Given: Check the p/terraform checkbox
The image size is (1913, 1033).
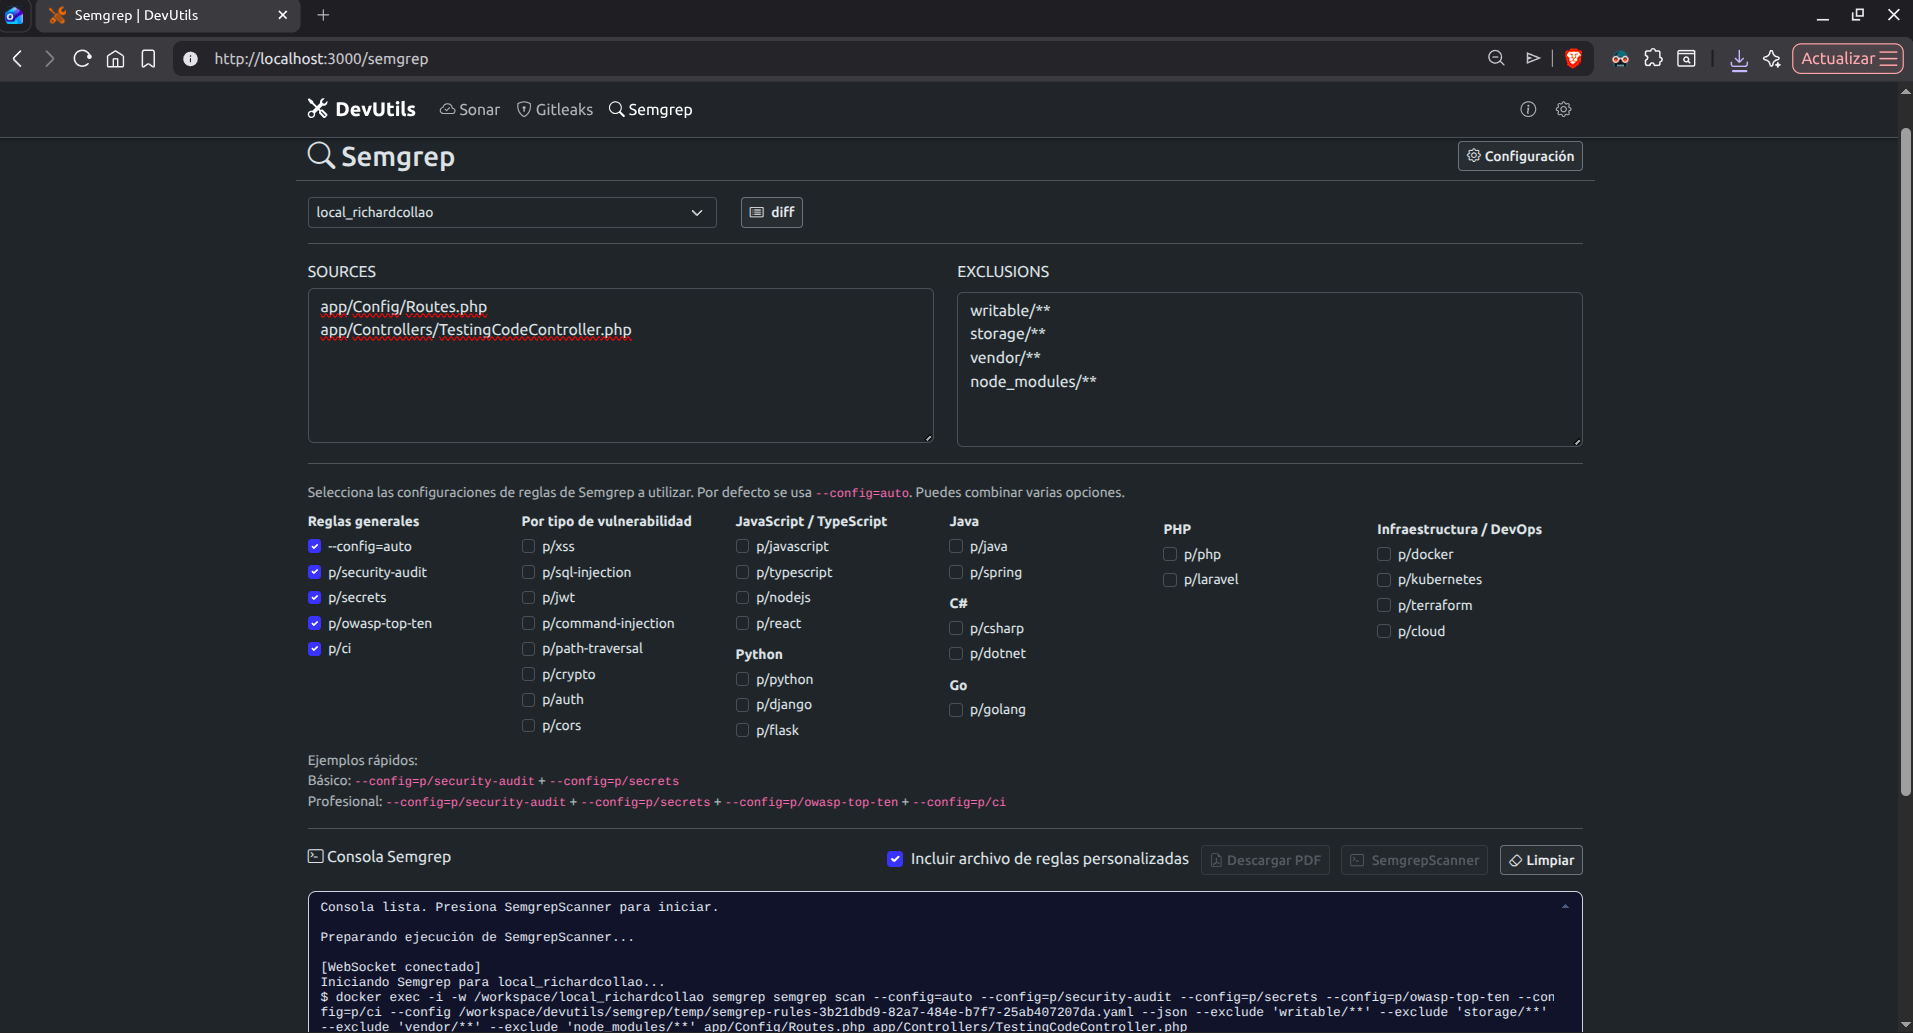Looking at the screenshot, I should coord(1384,605).
